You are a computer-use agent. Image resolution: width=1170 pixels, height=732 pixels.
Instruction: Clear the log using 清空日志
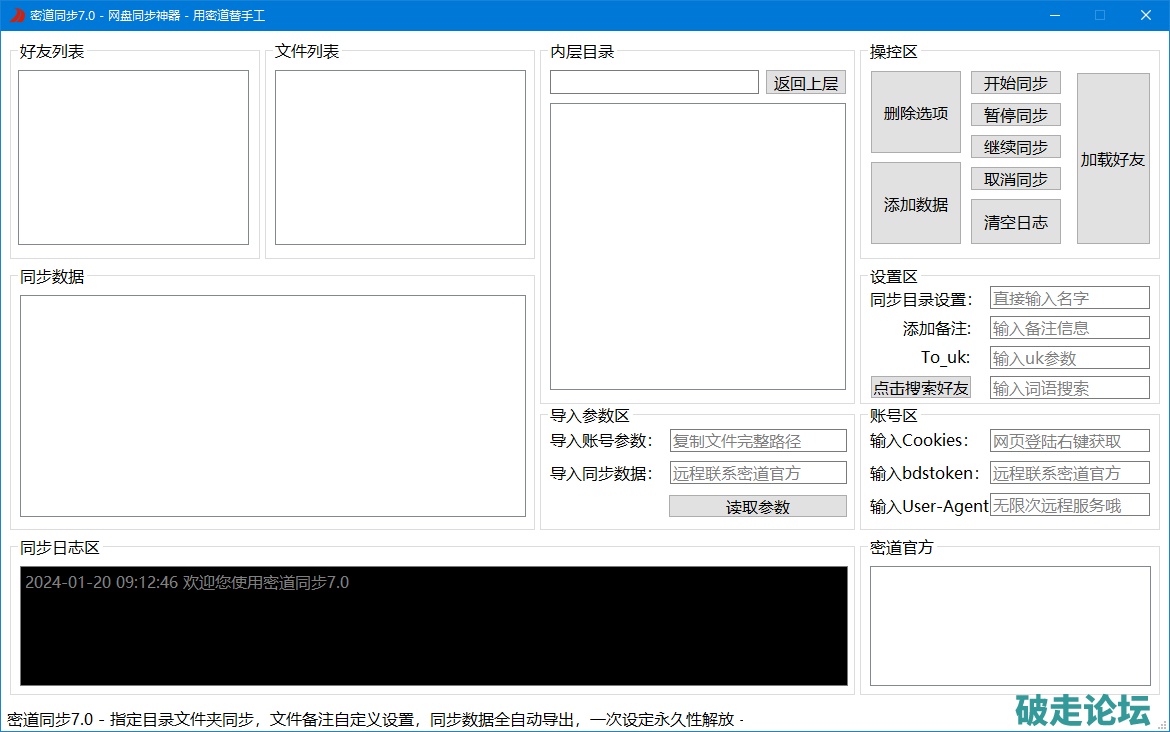(x=1015, y=222)
